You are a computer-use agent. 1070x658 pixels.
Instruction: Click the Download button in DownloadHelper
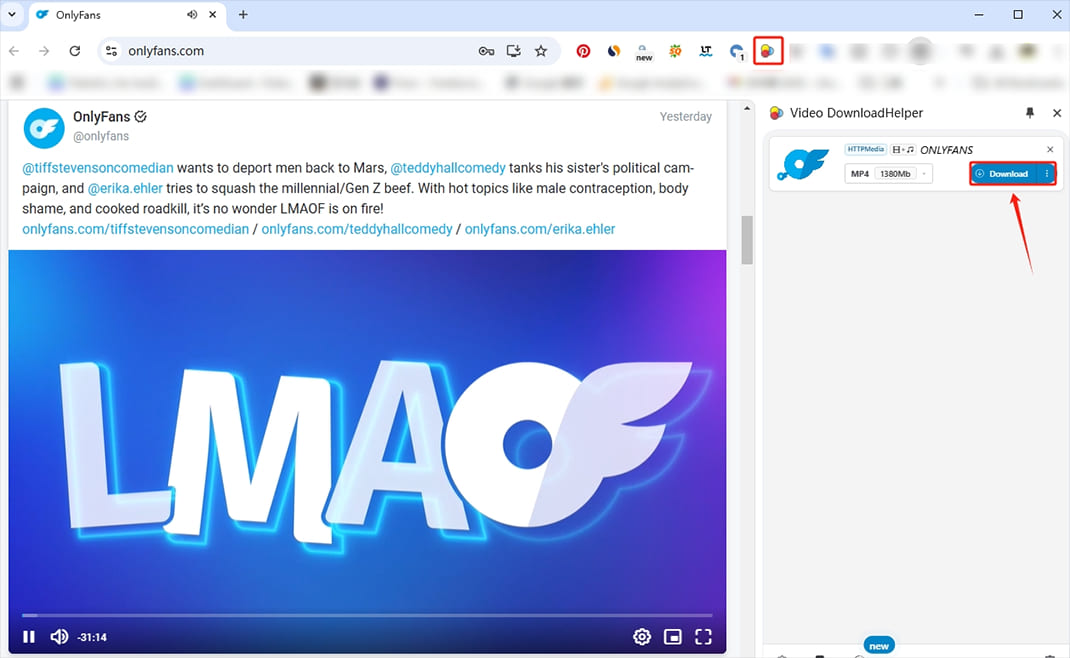click(x=1004, y=174)
